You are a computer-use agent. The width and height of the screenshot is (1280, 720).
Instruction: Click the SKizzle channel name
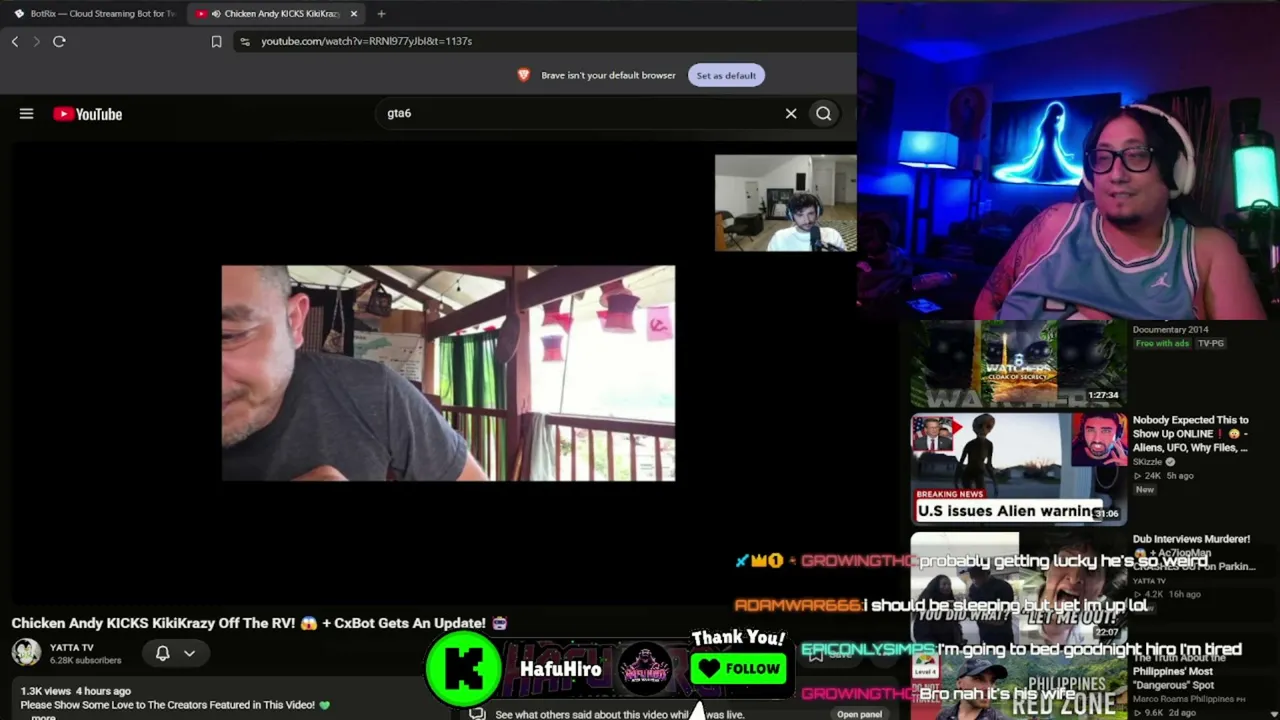click(1148, 462)
